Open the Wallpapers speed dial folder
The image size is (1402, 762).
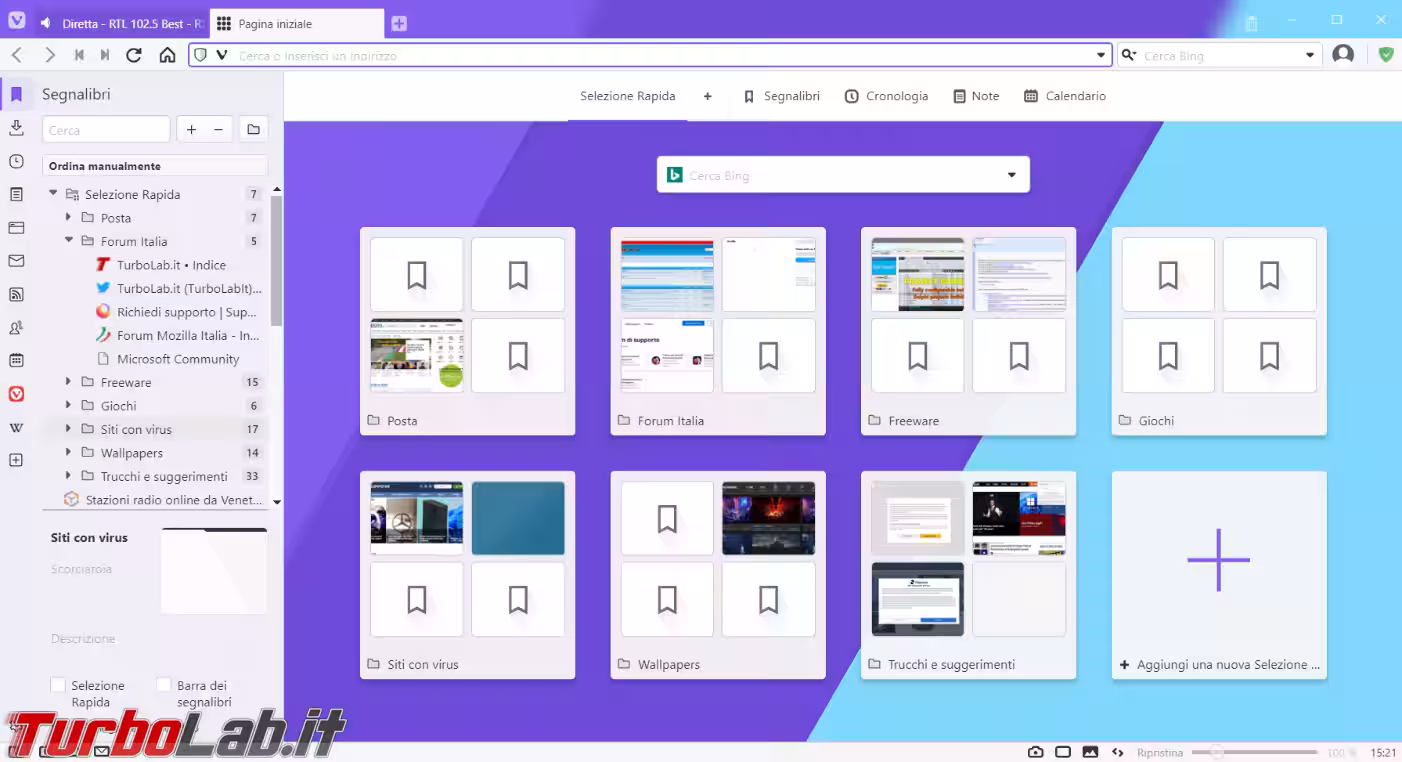pyautogui.click(x=718, y=575)
